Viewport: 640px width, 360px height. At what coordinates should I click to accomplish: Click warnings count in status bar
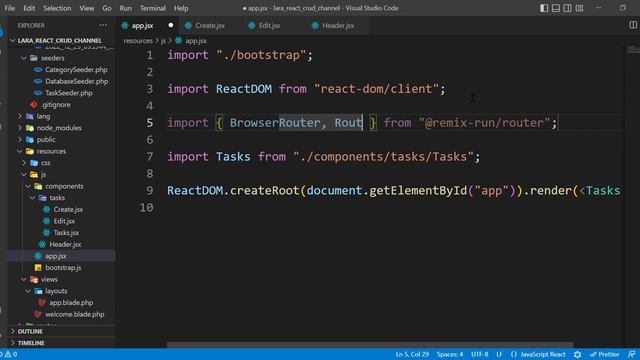(x=11, y=354)
